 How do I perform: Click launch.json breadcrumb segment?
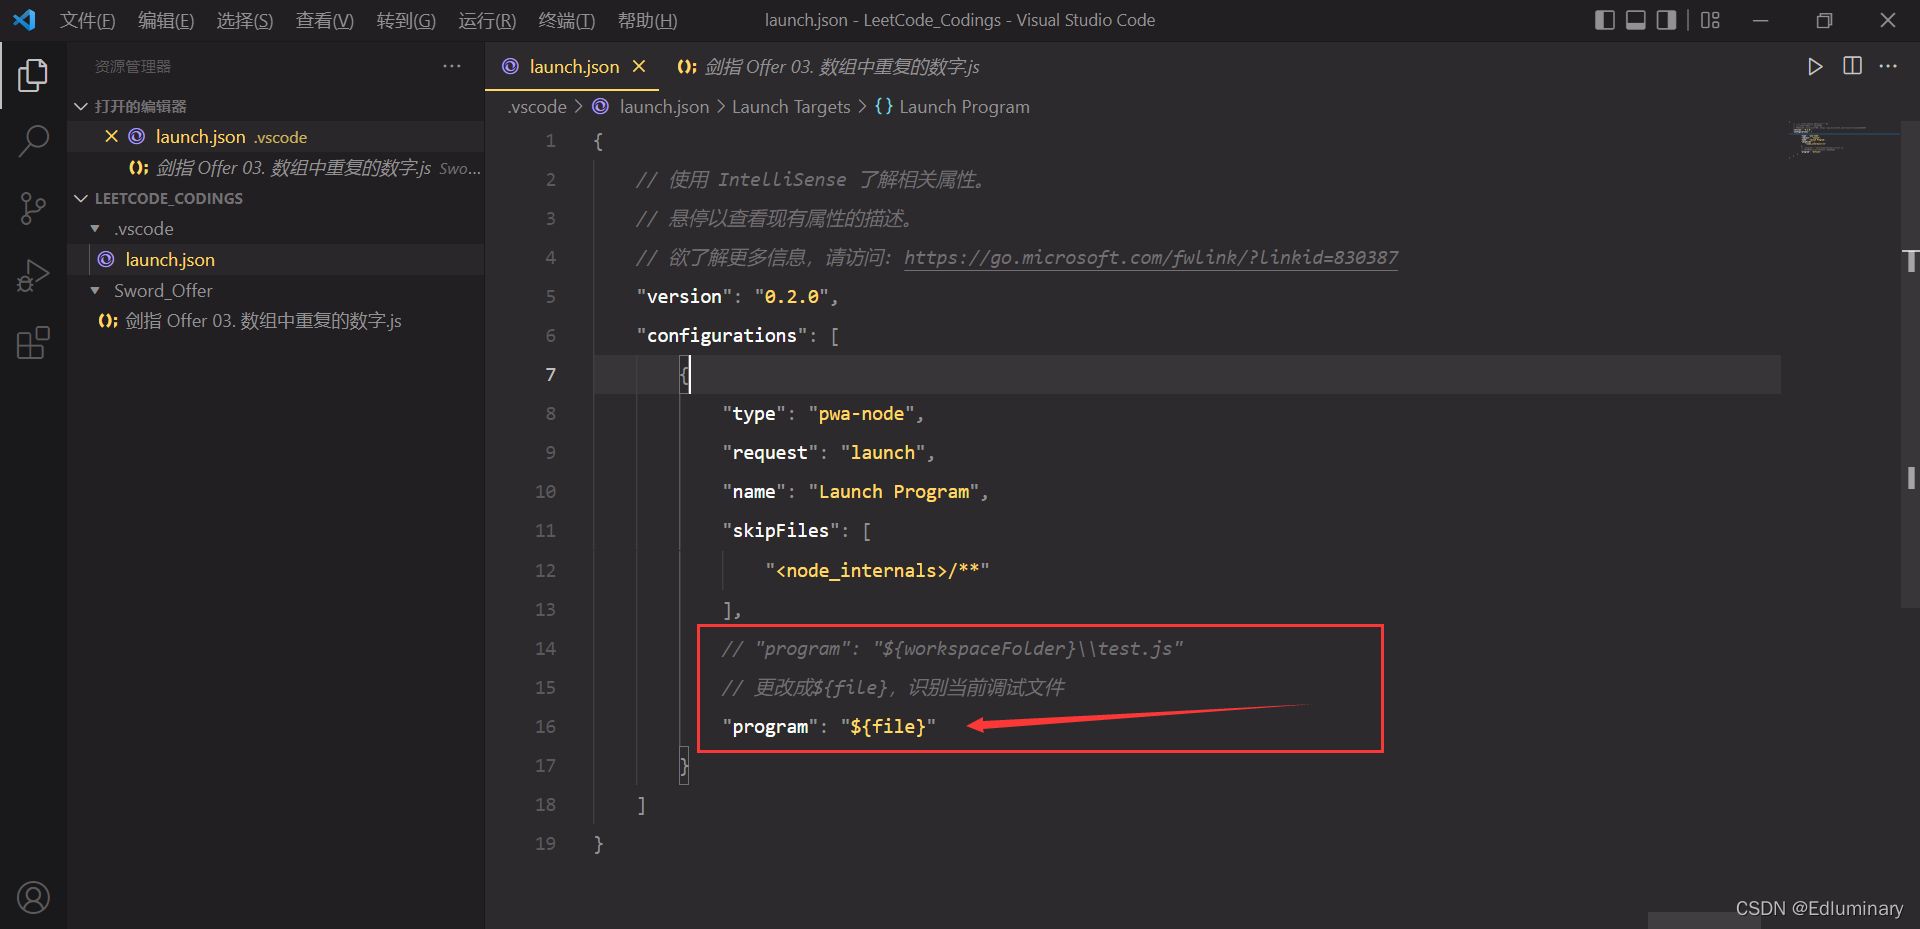pyautogui.click(x=664, y=107)
